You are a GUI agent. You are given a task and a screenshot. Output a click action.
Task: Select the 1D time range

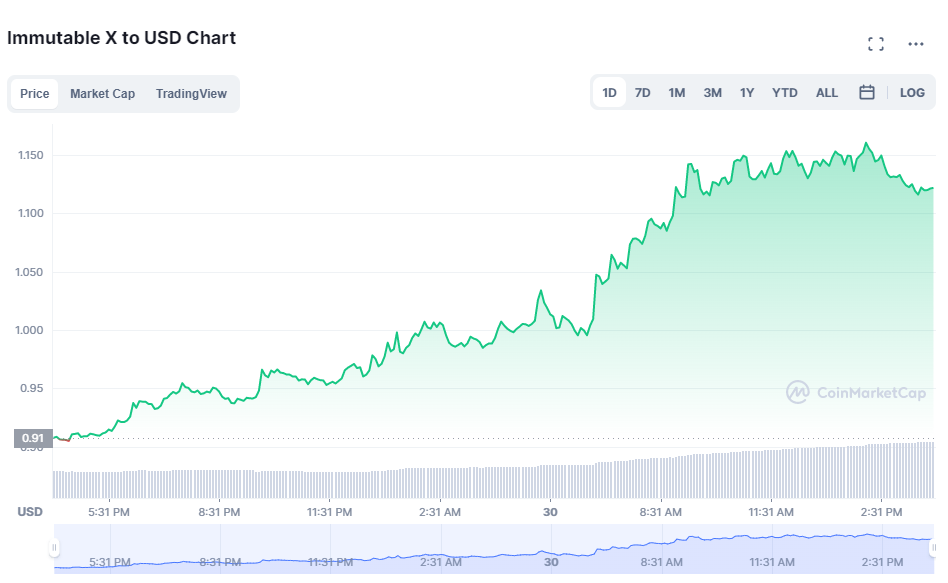click(x=609, y=93)
